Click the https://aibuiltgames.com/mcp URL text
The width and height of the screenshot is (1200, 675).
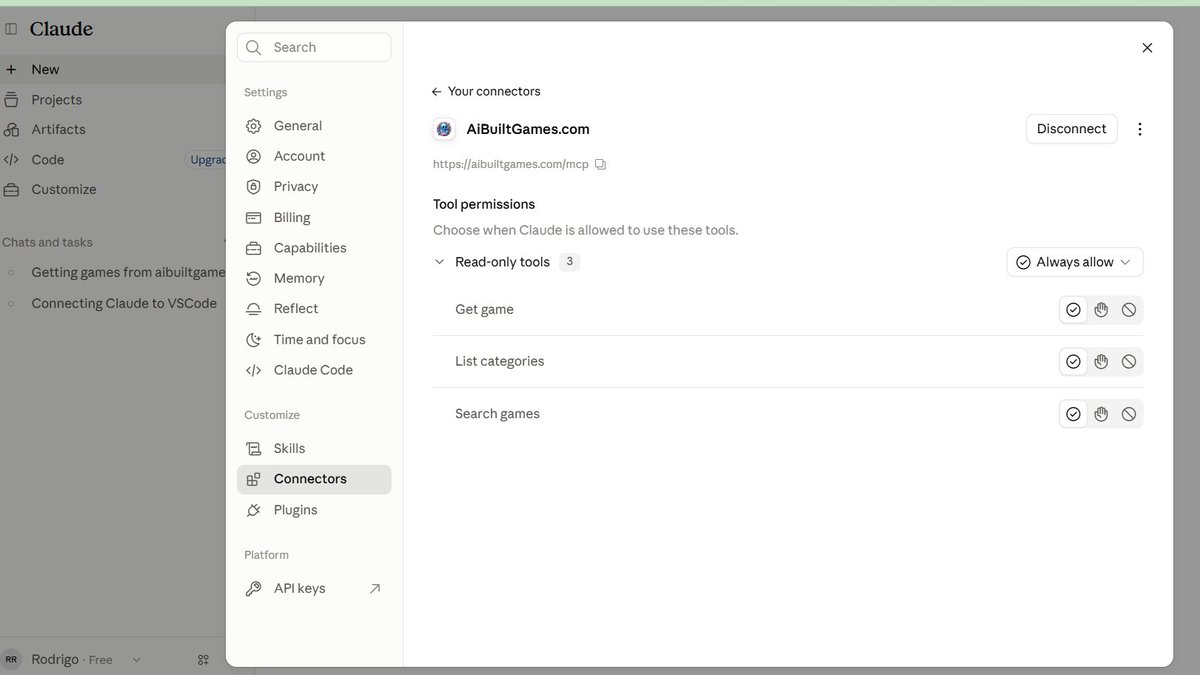tap(511, 164)
